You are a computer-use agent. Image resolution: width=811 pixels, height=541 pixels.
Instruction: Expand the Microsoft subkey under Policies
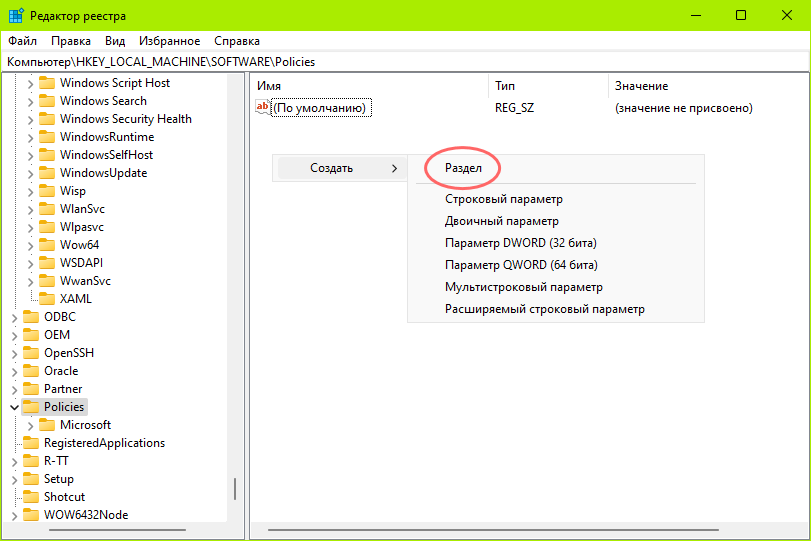(30, 425)
